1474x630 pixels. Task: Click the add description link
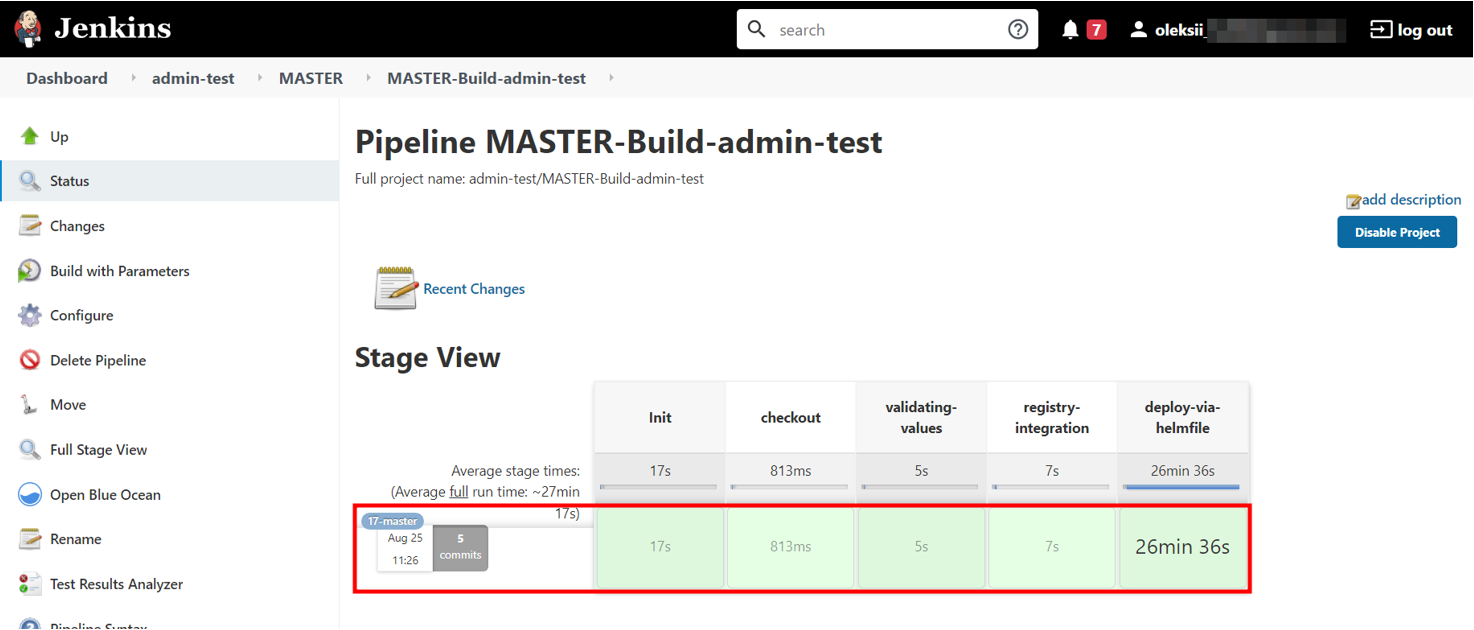point(1411,199)
